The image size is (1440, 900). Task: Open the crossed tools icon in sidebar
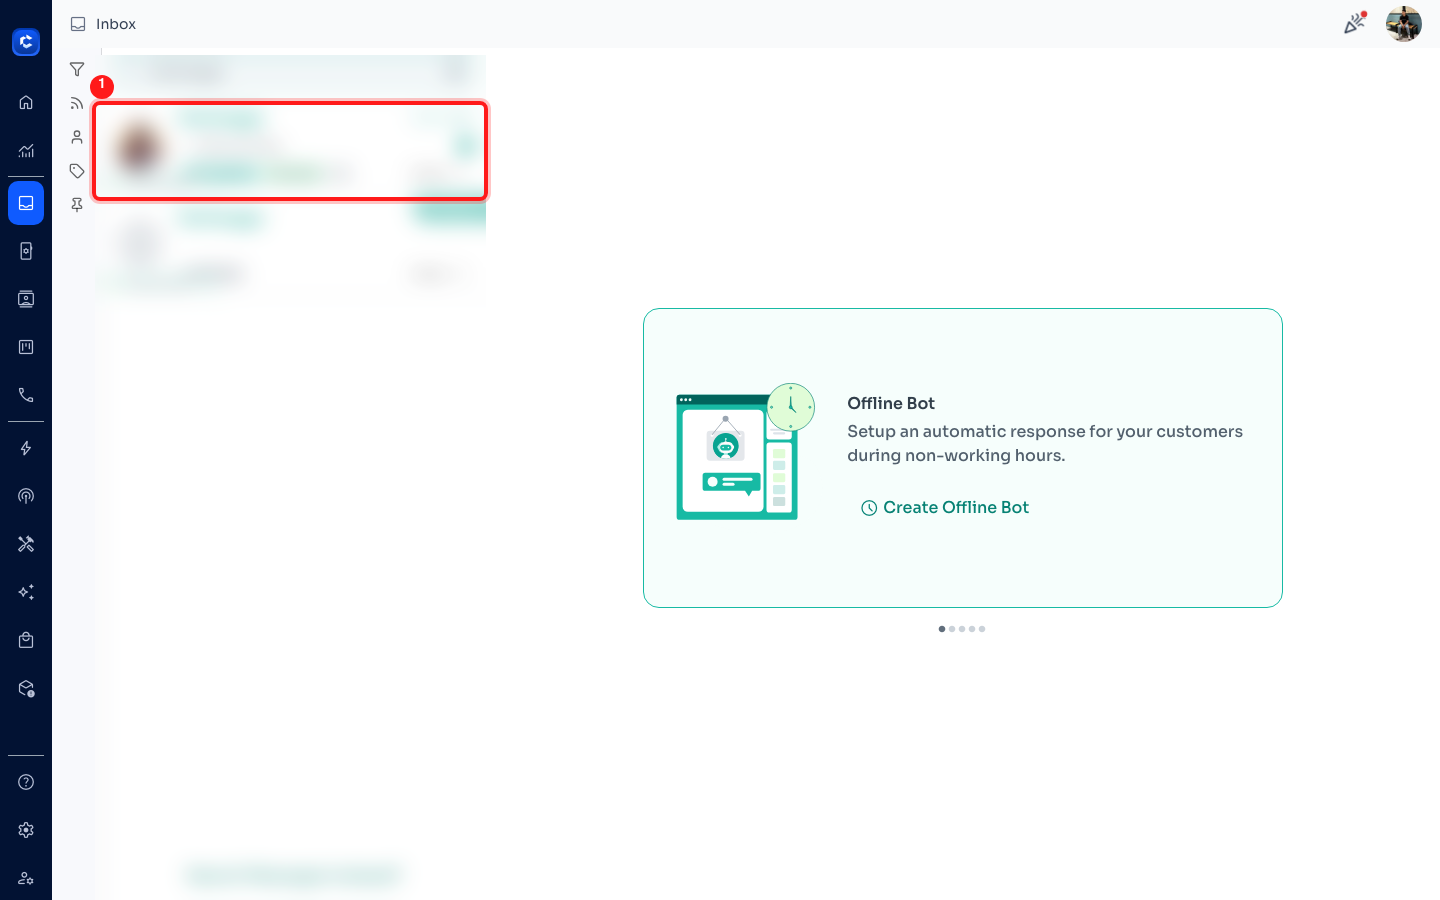point(26,544)
